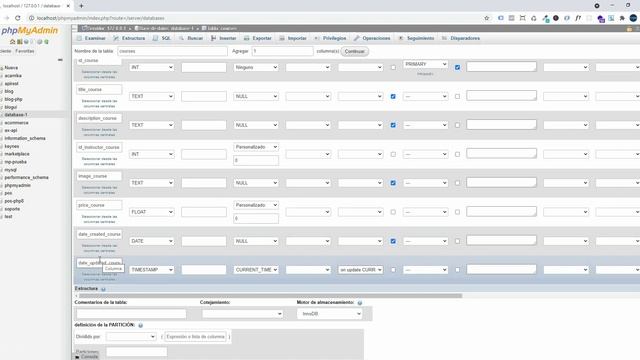Click the dark round red-dot extension icon
Viewport: 640px width, 360px height.
[x=556, y=18]
